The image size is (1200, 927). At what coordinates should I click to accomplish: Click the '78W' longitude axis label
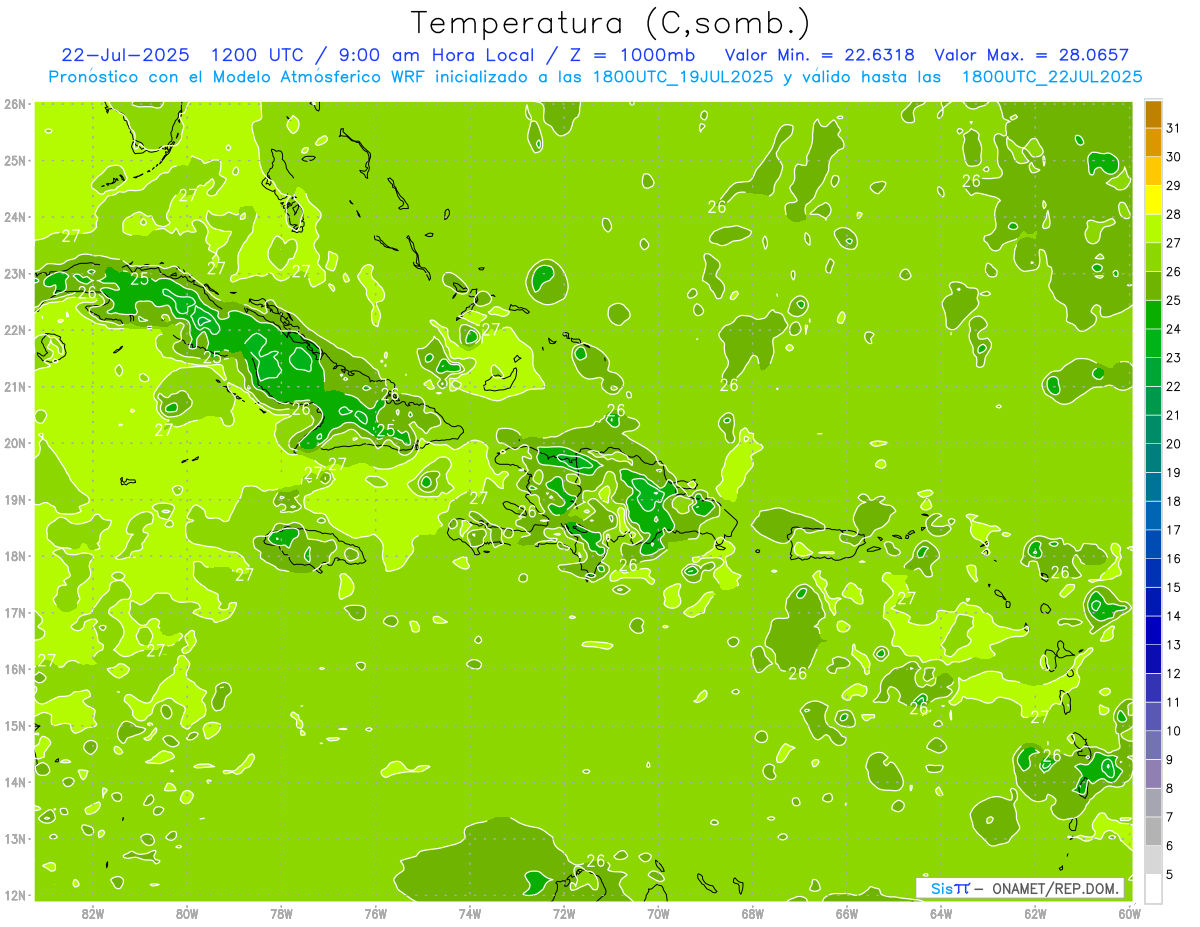[281, 912]
